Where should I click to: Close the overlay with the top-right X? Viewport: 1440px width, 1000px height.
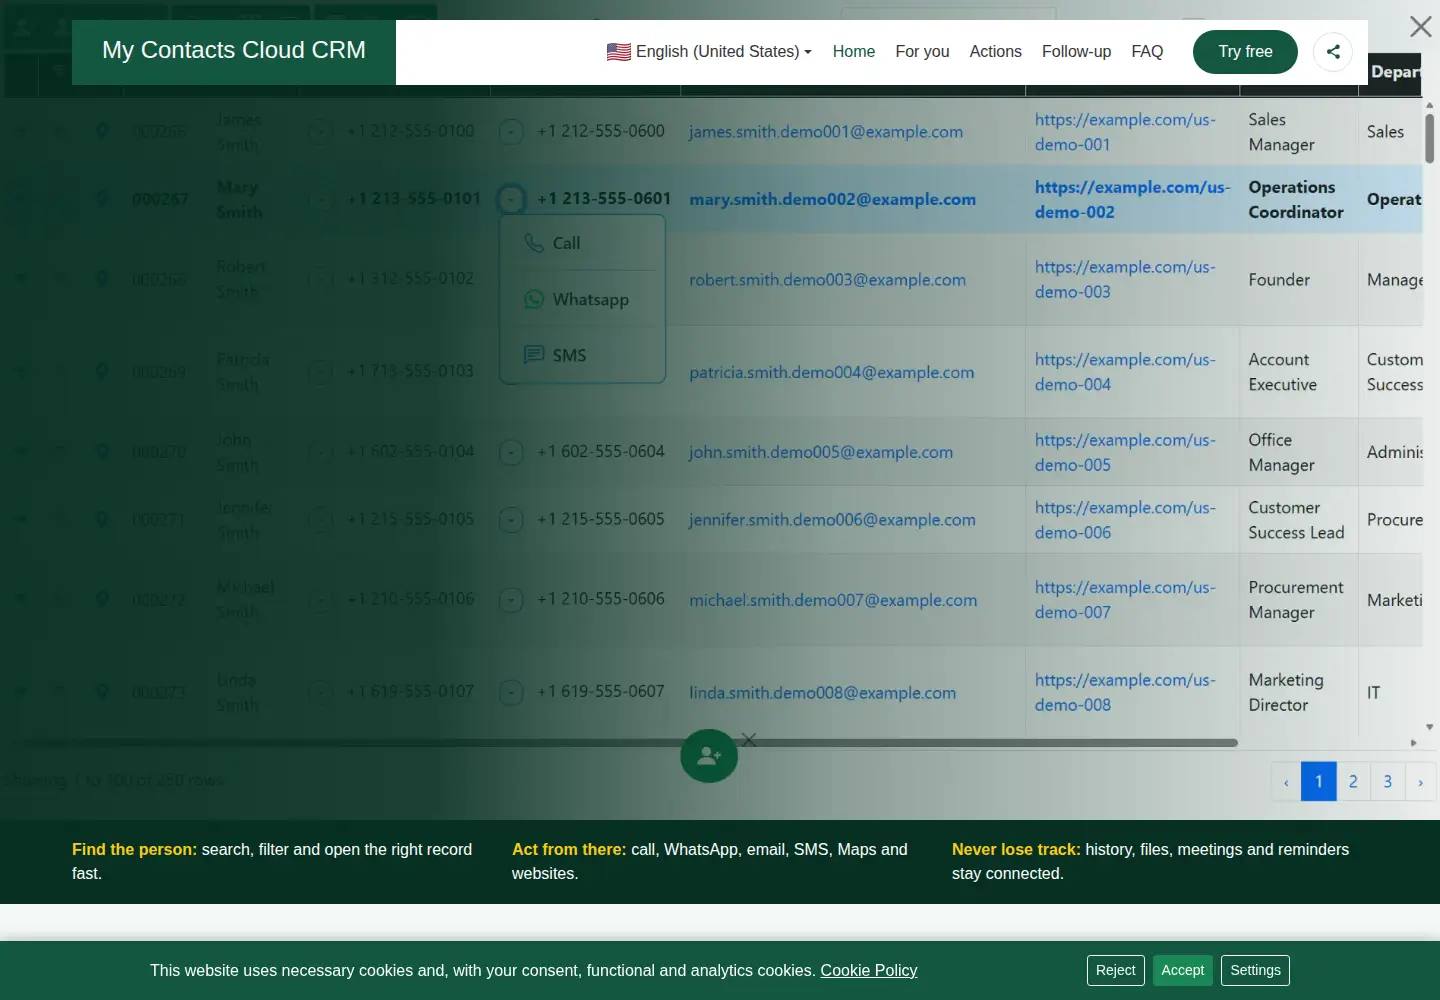1421,27
